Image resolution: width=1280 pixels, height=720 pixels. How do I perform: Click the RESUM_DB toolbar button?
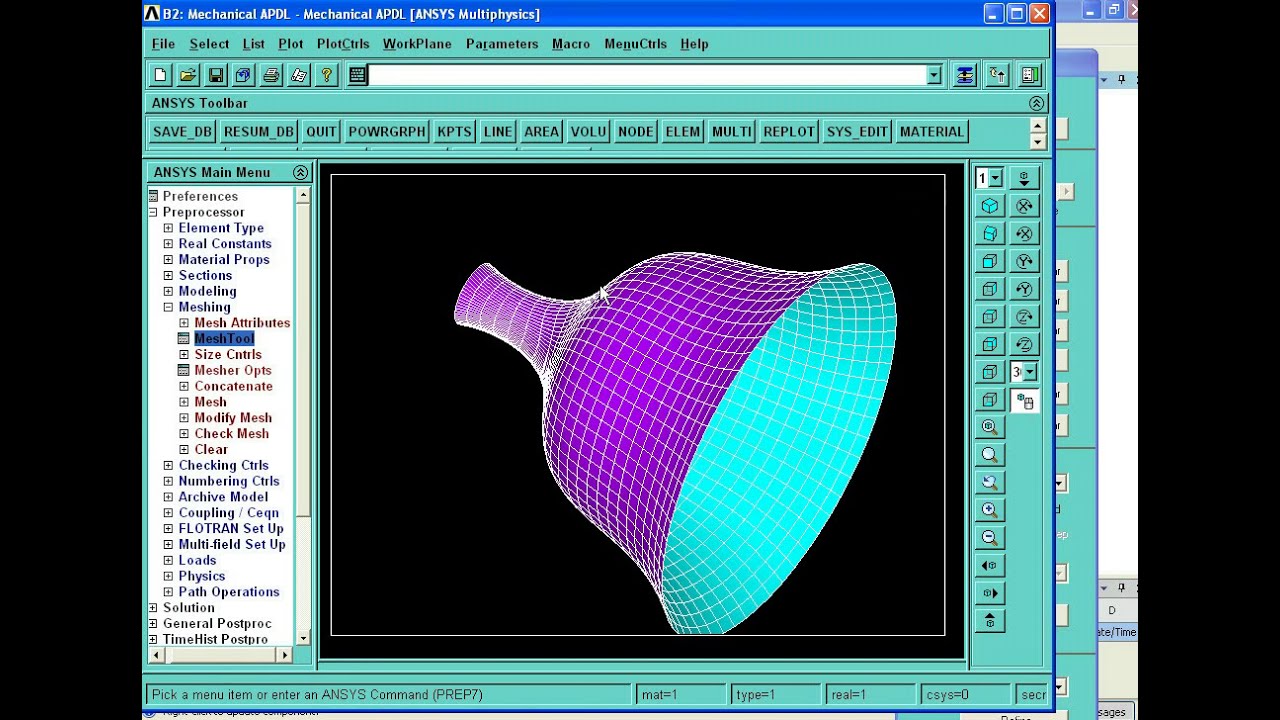click(259, 132)
